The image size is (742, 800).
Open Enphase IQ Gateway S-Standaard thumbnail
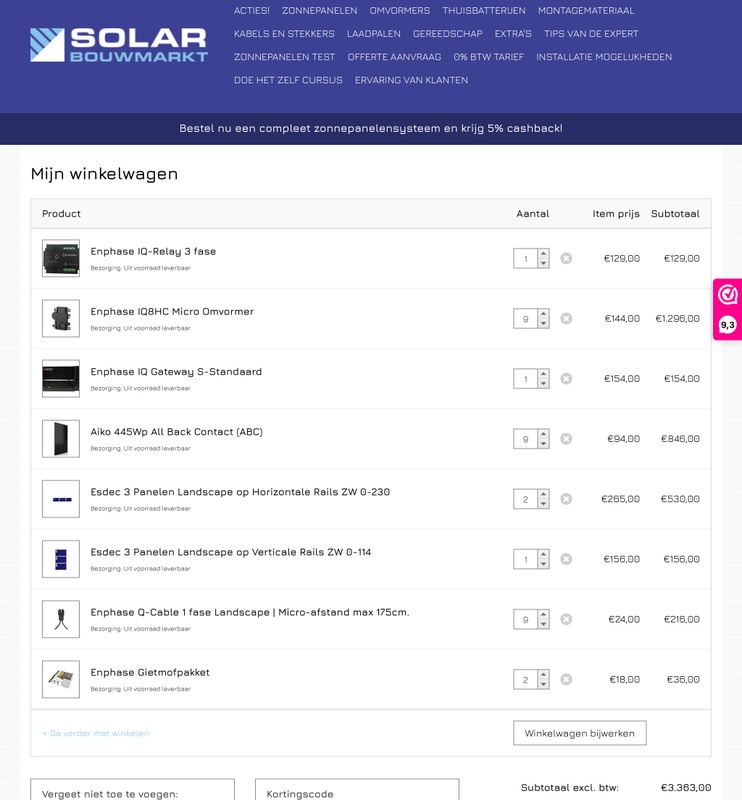(x=61, y=379)
